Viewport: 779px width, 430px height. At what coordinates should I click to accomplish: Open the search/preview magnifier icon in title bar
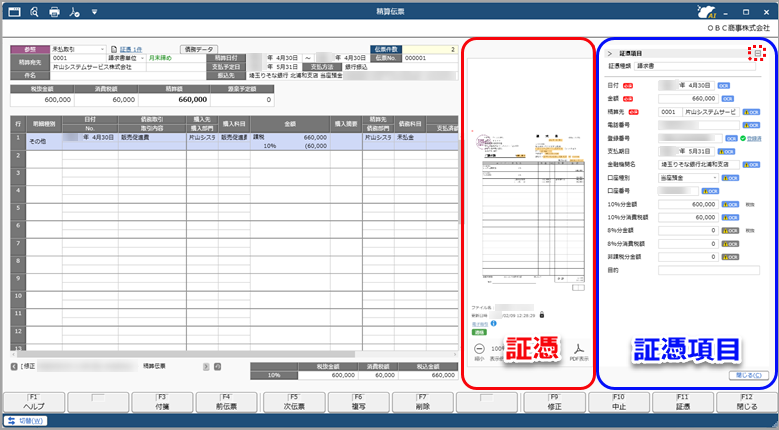coord(34,12)
